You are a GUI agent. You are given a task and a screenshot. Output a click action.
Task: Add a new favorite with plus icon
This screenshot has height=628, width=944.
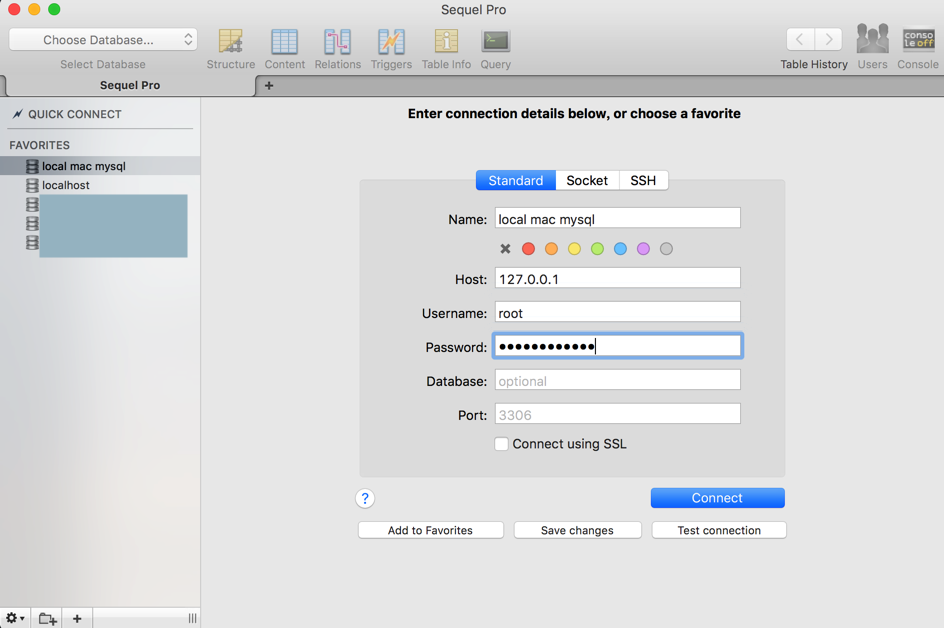[x=77, y=618]
